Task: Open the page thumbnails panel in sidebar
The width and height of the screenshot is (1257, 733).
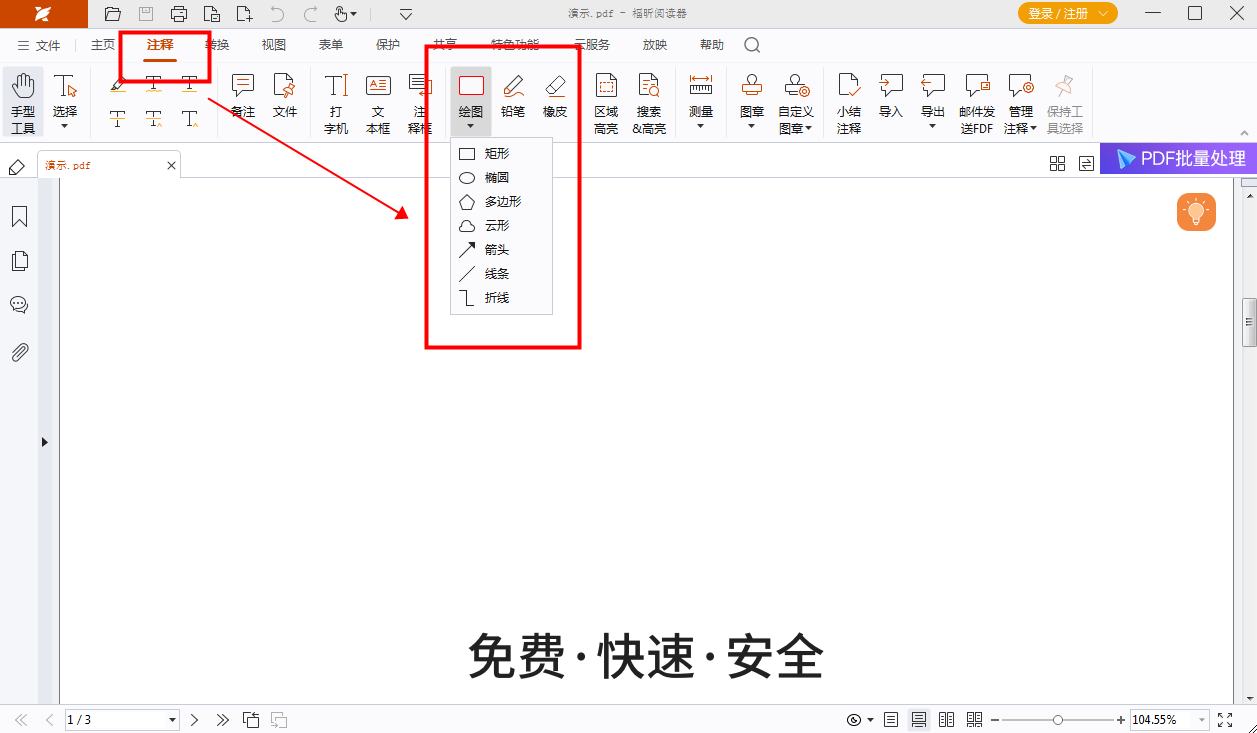Action: (19, 261)
